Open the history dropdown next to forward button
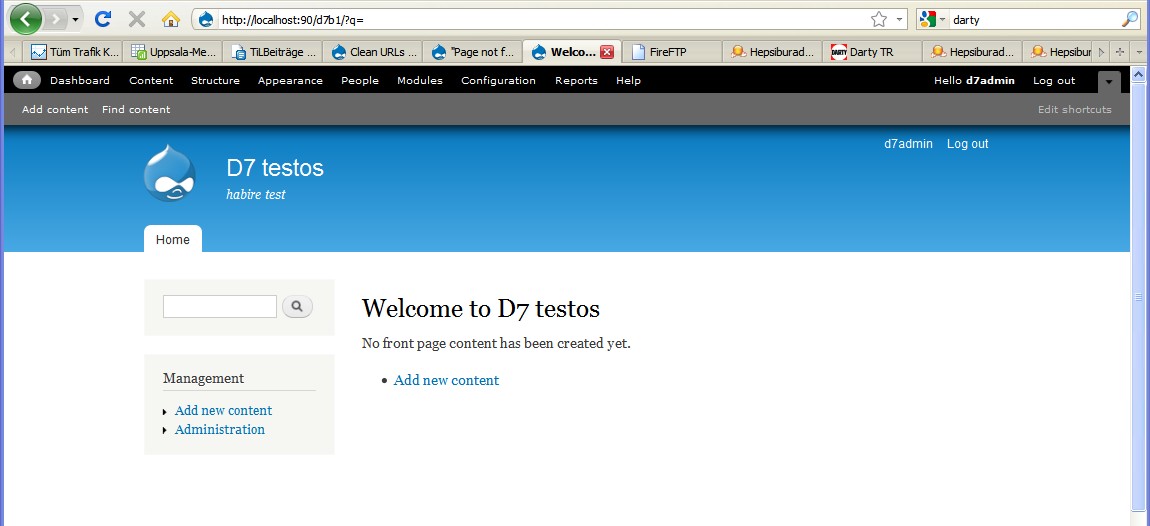1150x526 pixels. point(75,19)
